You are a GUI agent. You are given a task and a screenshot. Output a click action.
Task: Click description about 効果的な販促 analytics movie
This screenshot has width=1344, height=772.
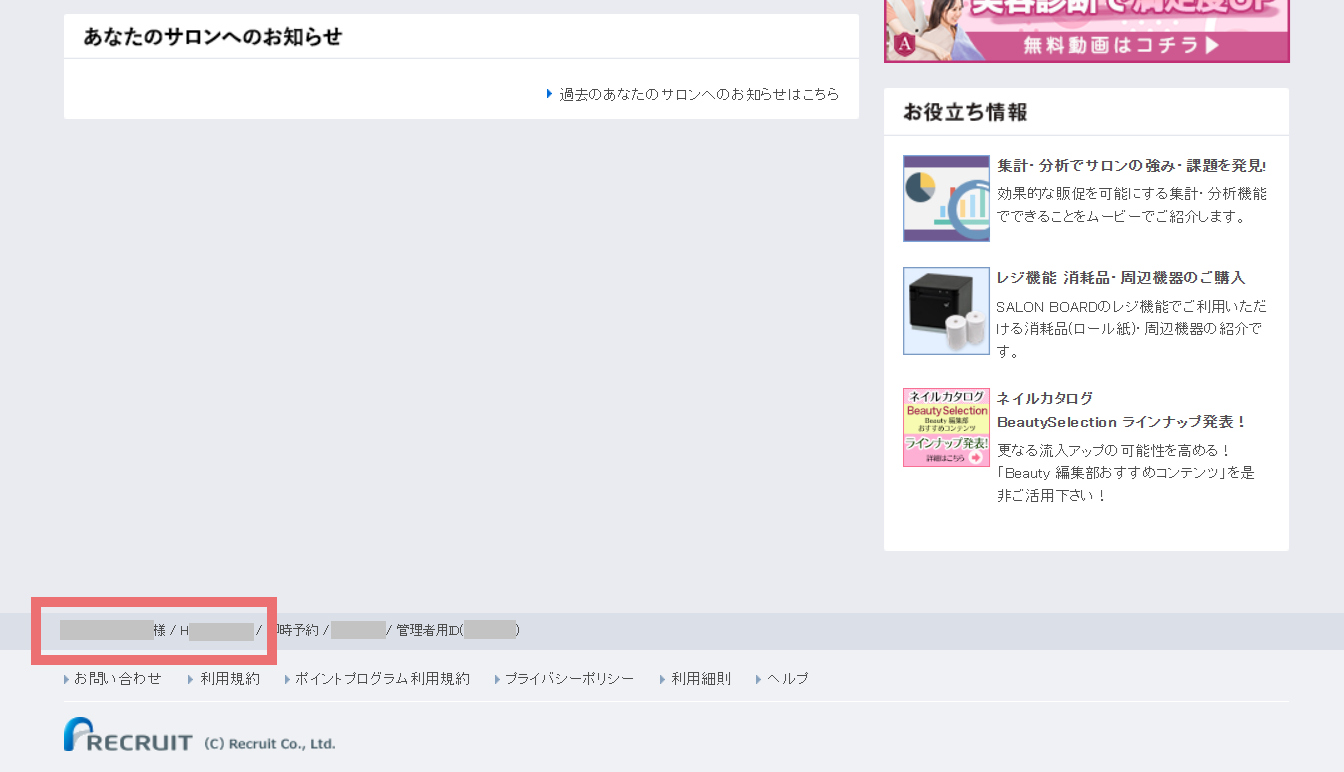(x=1131, y=205)
